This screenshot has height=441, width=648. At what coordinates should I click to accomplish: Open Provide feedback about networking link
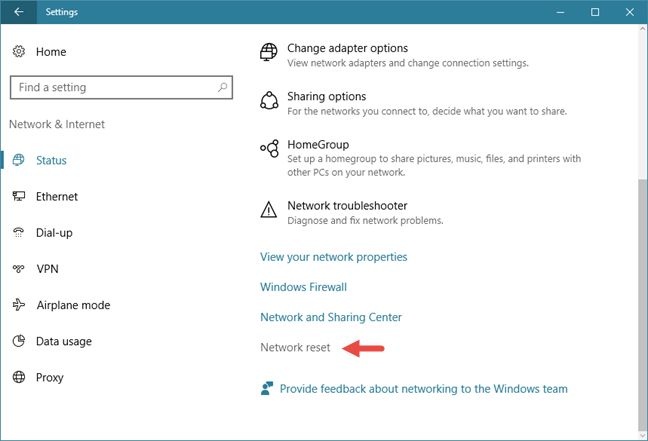[424, 389]
